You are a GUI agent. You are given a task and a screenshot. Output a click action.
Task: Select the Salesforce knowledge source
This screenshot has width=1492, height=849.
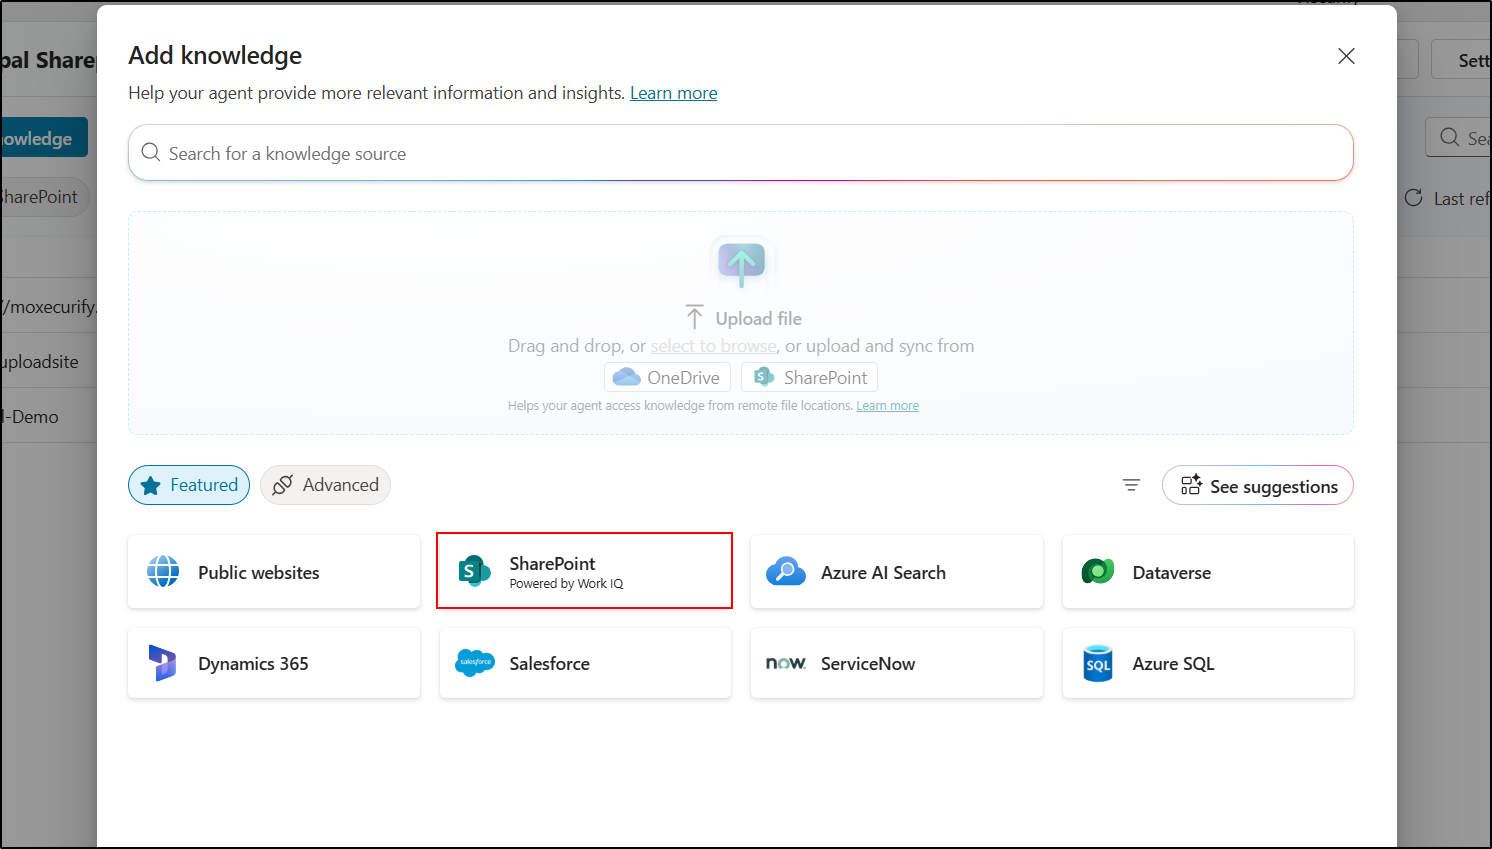pyautogui.click(x=585, y=663)
